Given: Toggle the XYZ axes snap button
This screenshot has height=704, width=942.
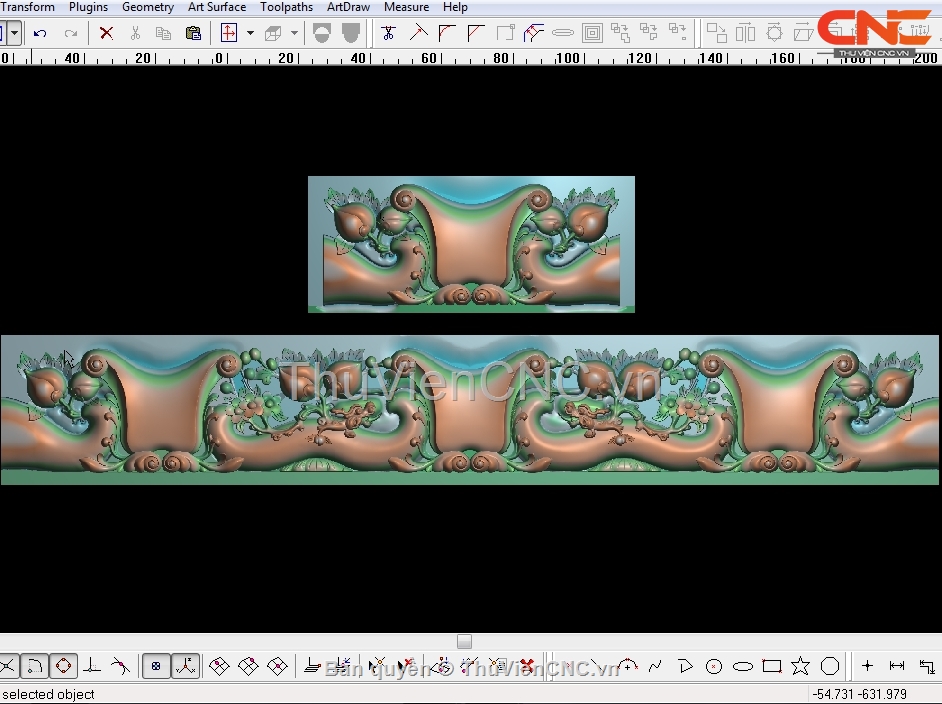Looking at the screenshot, I should pyautogui.click(x=185, y=666).
